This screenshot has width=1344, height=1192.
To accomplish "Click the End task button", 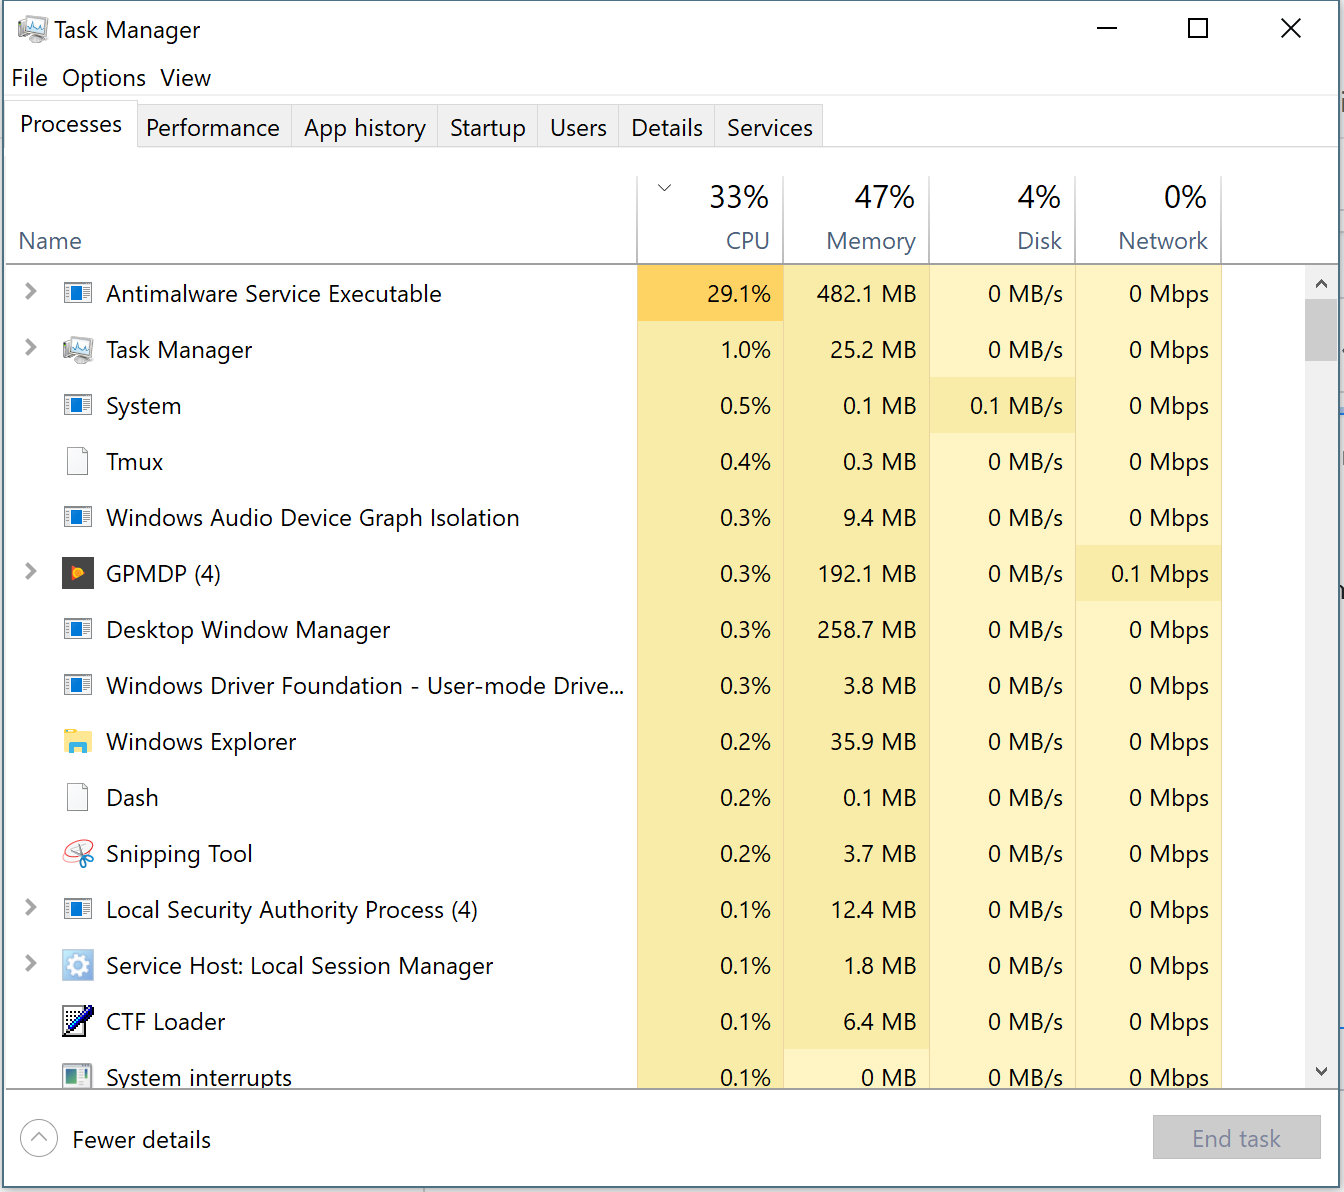I will click(1236, 1138).
